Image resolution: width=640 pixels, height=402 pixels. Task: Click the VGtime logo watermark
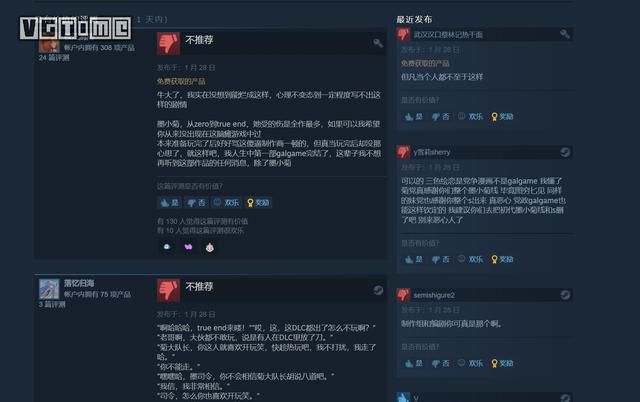click(x=76, y=28)
